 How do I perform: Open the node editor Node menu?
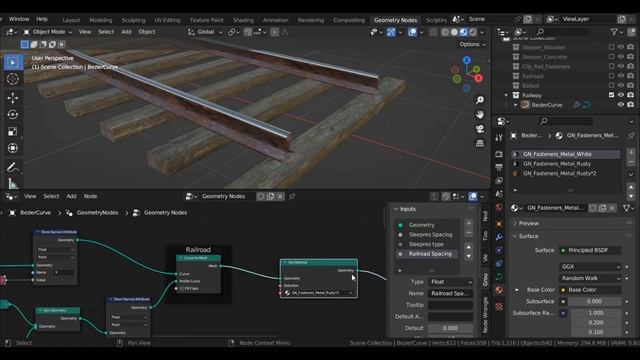tap(90, 196)
